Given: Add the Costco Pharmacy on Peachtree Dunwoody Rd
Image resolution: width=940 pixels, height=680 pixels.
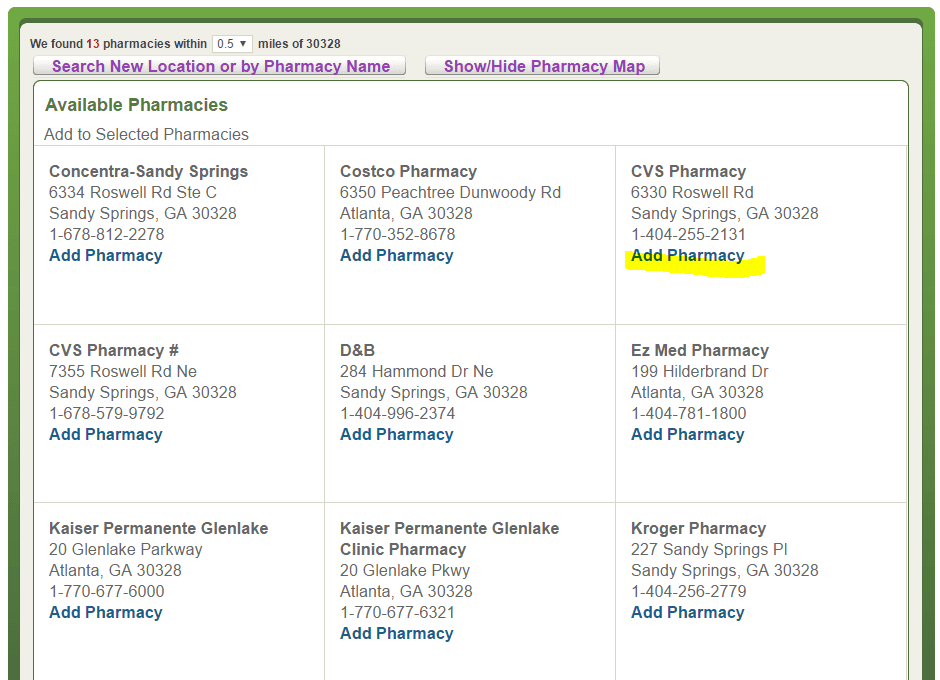Looking at the screenshot, I should point(396,255).
